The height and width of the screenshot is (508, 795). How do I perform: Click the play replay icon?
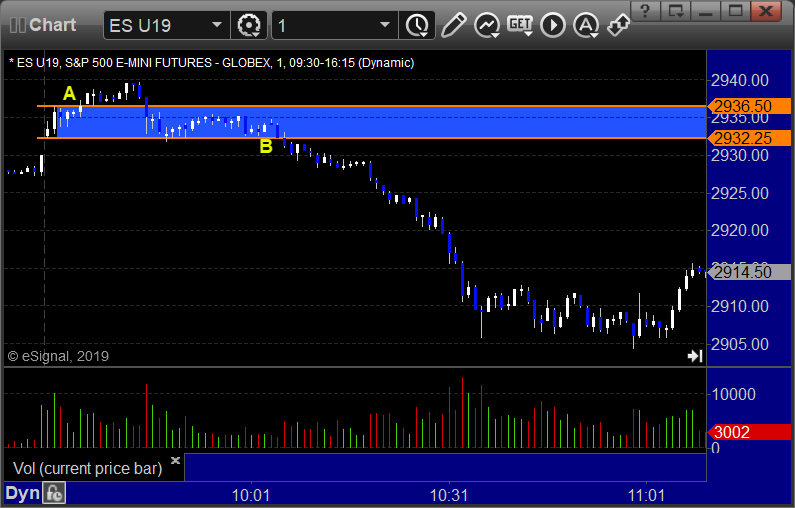pyautogui.click(x=553, y=25)
